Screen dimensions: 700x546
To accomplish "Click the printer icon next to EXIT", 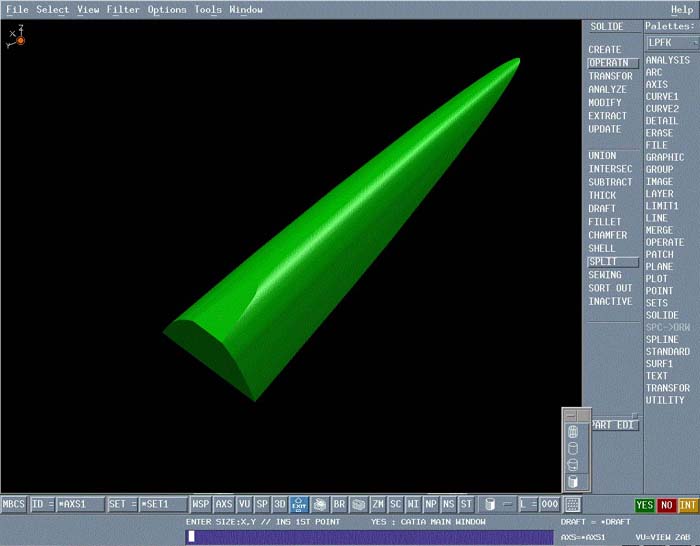I will (319, 505).
